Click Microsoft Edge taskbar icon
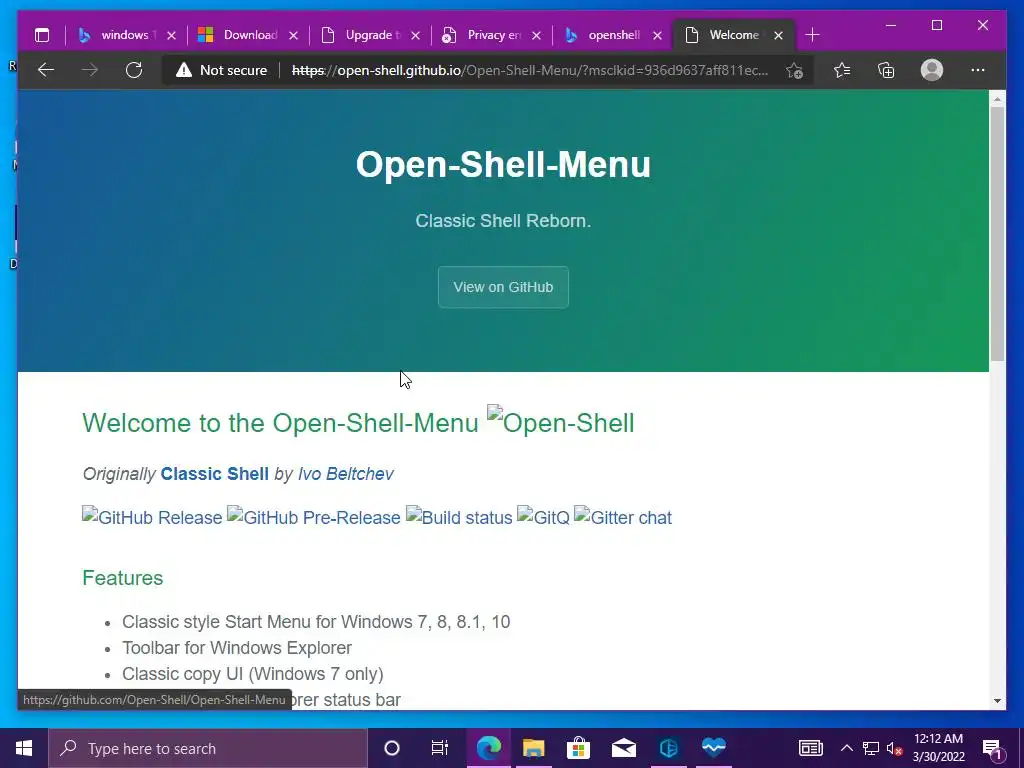The image size is (1024, 768). pos(488,748)
